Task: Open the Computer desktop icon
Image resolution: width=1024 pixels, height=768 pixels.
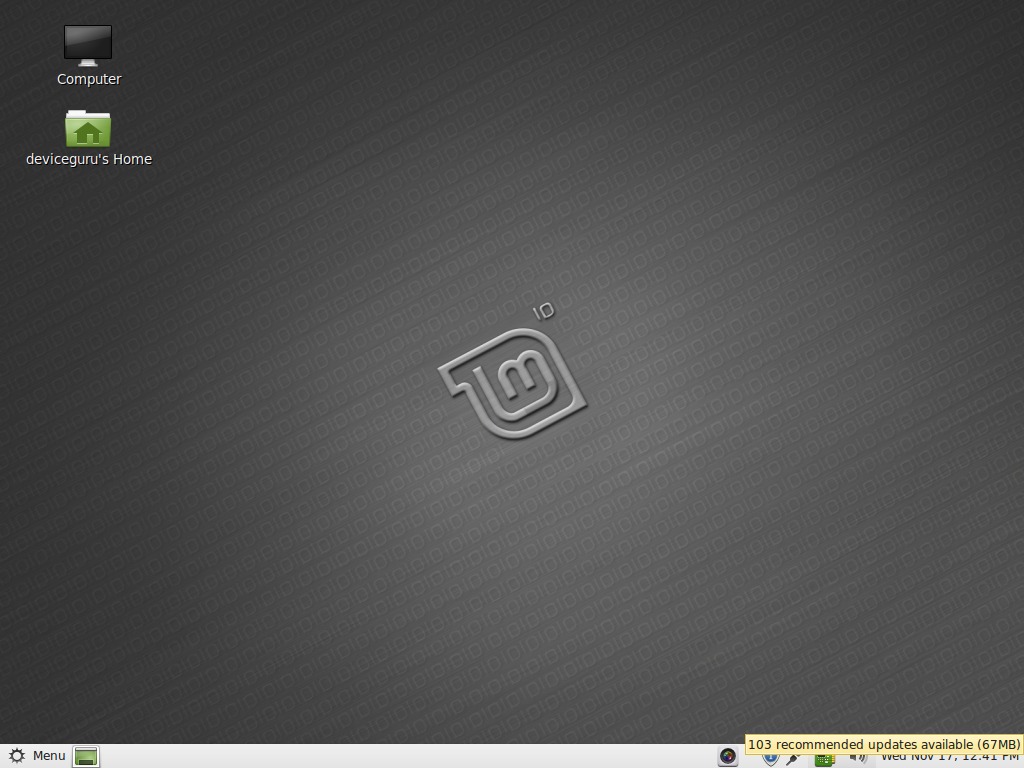Action: point(88,46)
